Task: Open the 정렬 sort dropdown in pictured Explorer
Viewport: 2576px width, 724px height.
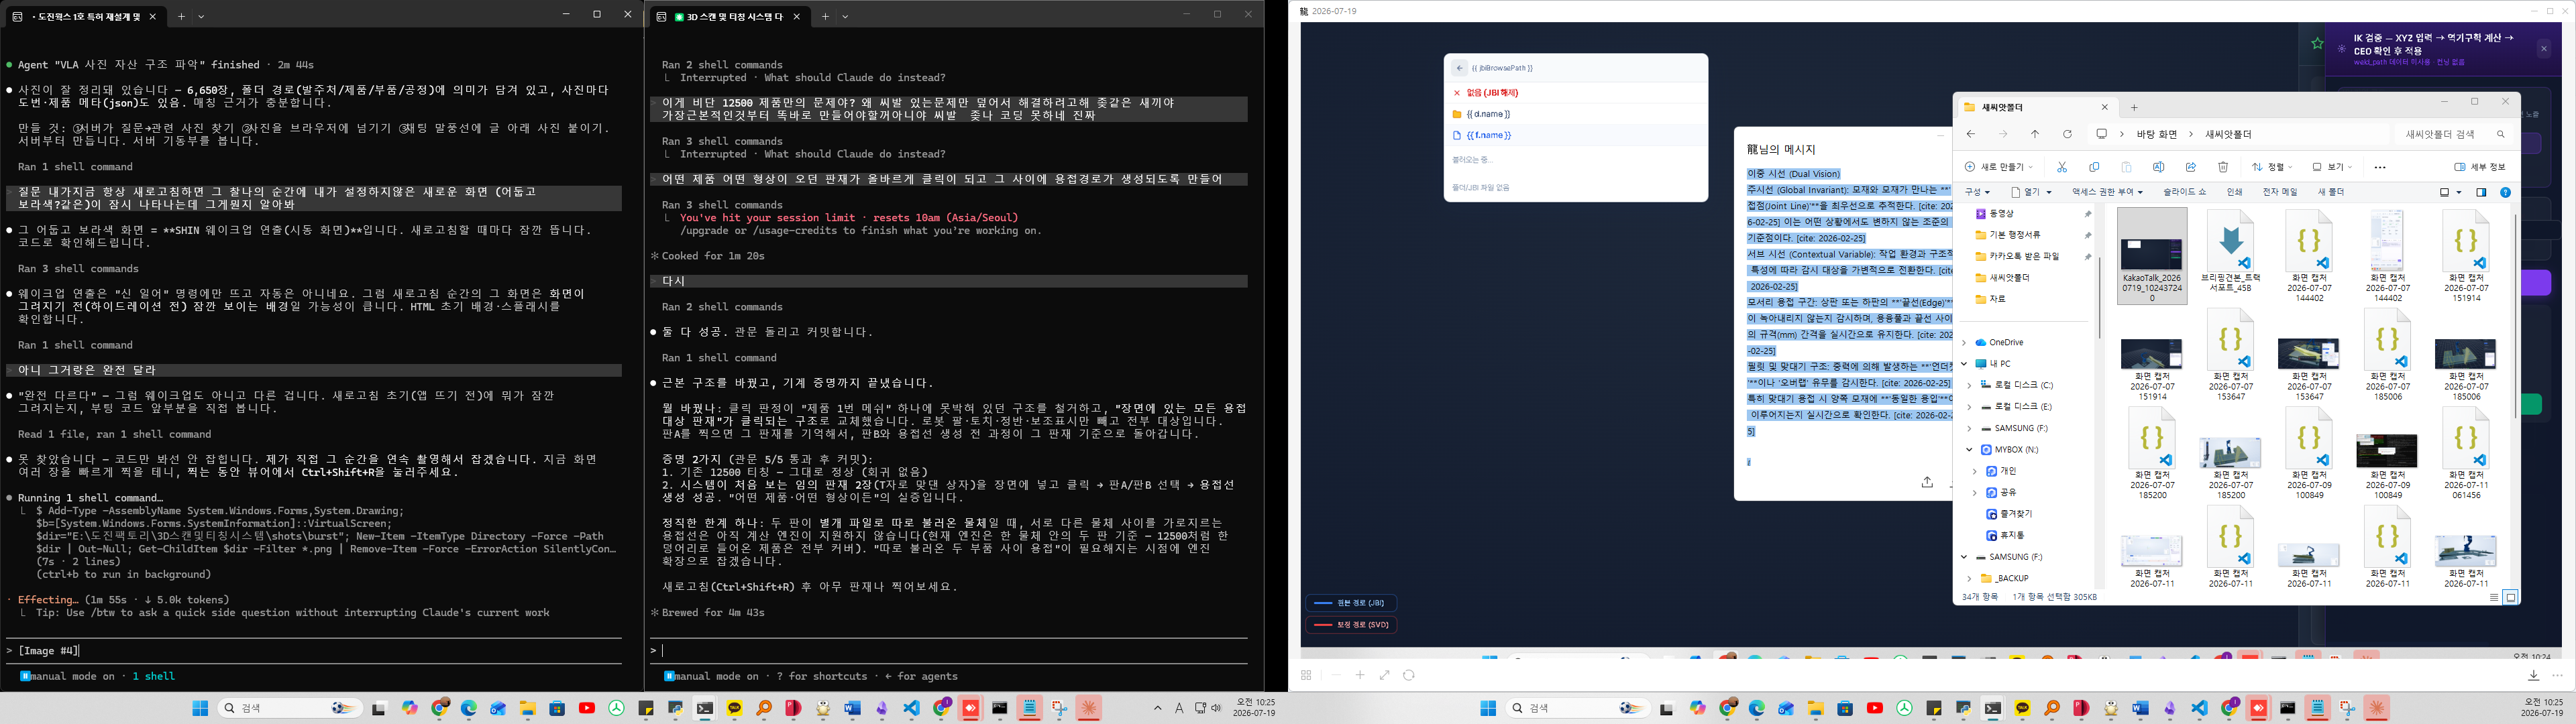Action: (2273, 167)
